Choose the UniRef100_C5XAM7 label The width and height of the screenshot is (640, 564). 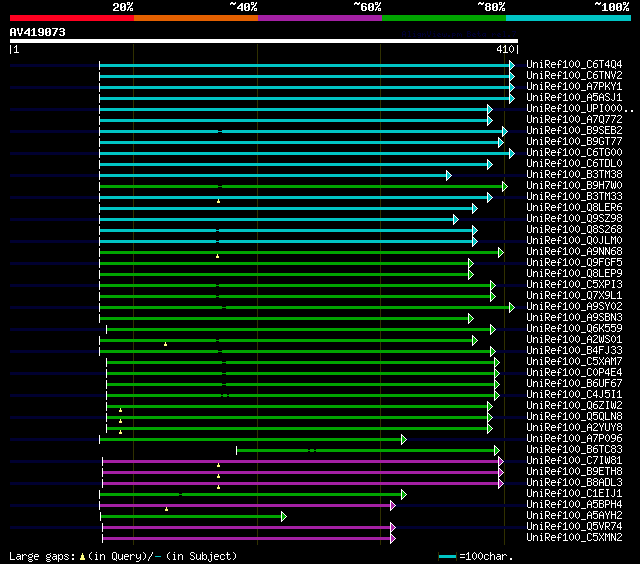click(574, 362)
